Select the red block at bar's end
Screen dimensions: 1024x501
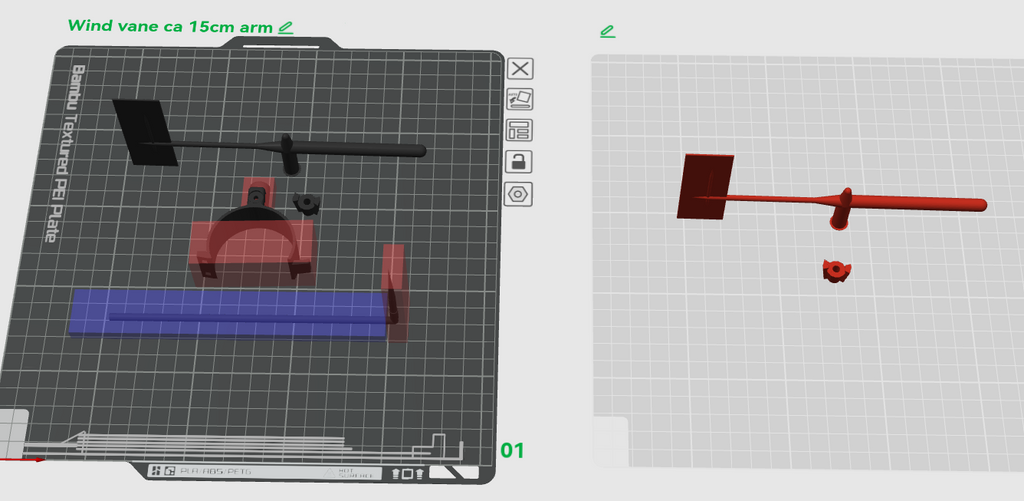click(x=394, y=293)
